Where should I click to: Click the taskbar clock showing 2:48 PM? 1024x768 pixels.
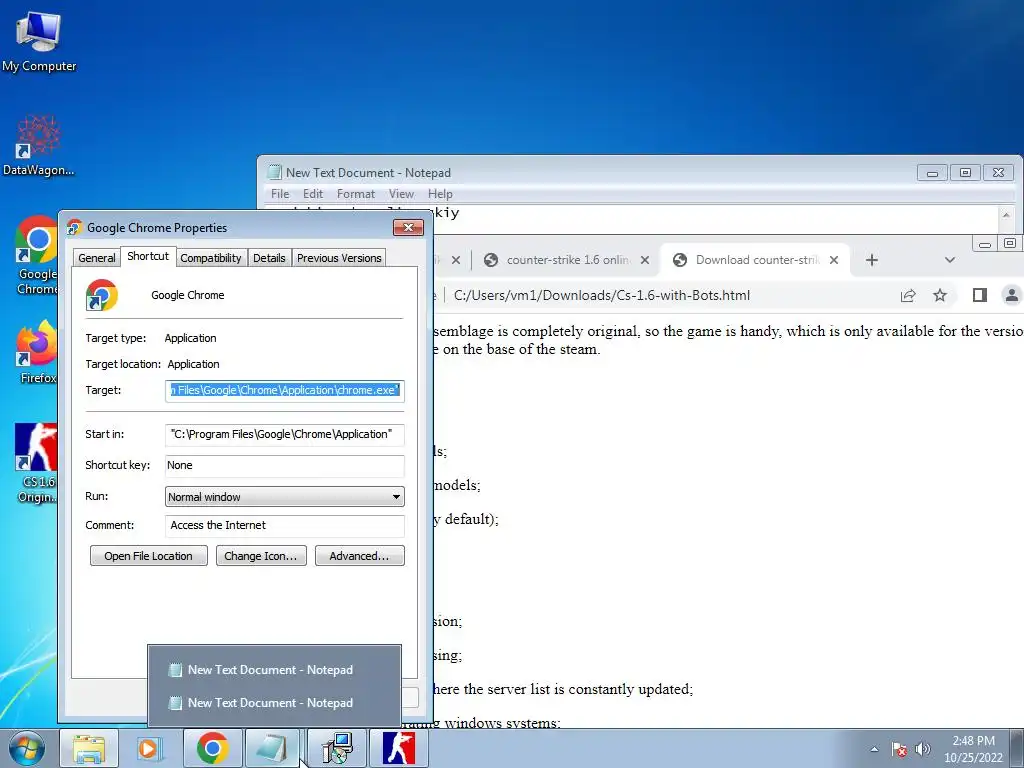click(x=973, y=749)
